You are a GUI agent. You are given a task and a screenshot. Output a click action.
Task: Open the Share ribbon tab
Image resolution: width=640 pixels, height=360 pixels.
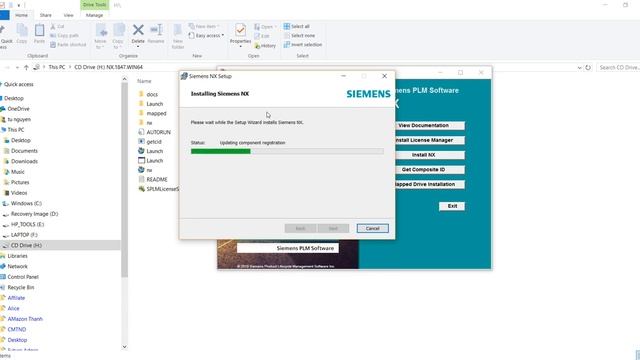tap(45, 15)
